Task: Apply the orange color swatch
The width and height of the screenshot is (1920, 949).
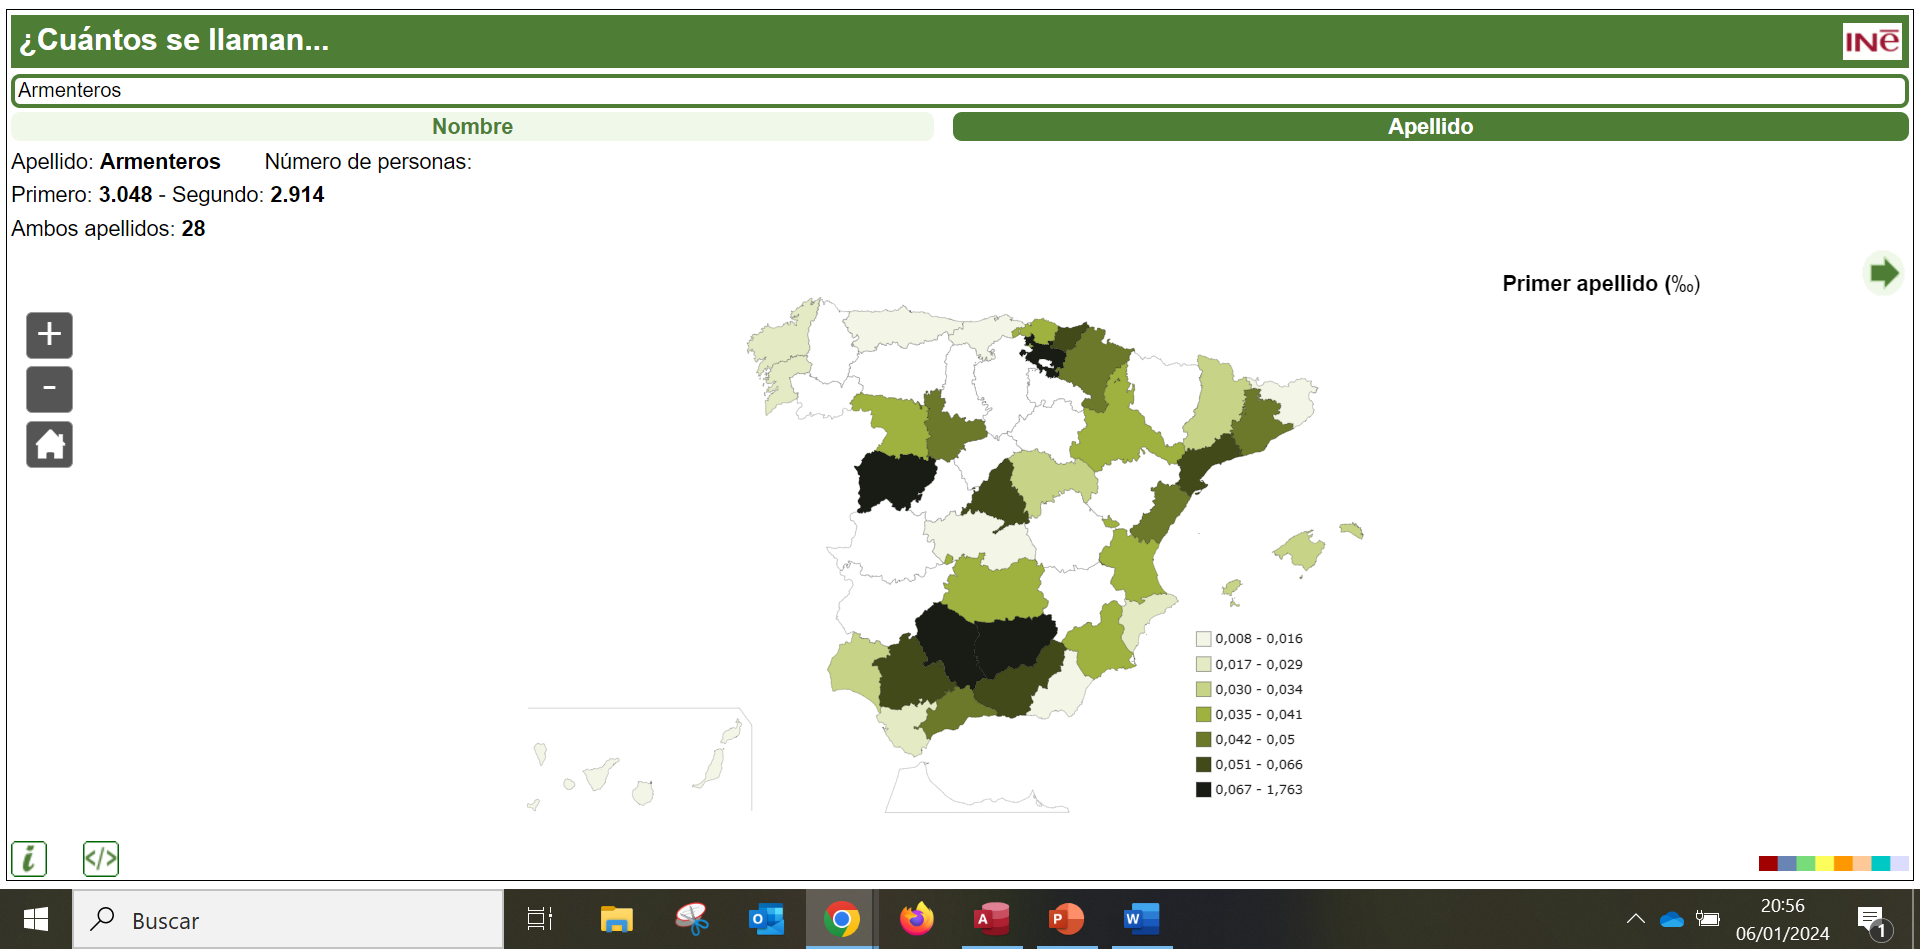Action: coord(1842,863)
